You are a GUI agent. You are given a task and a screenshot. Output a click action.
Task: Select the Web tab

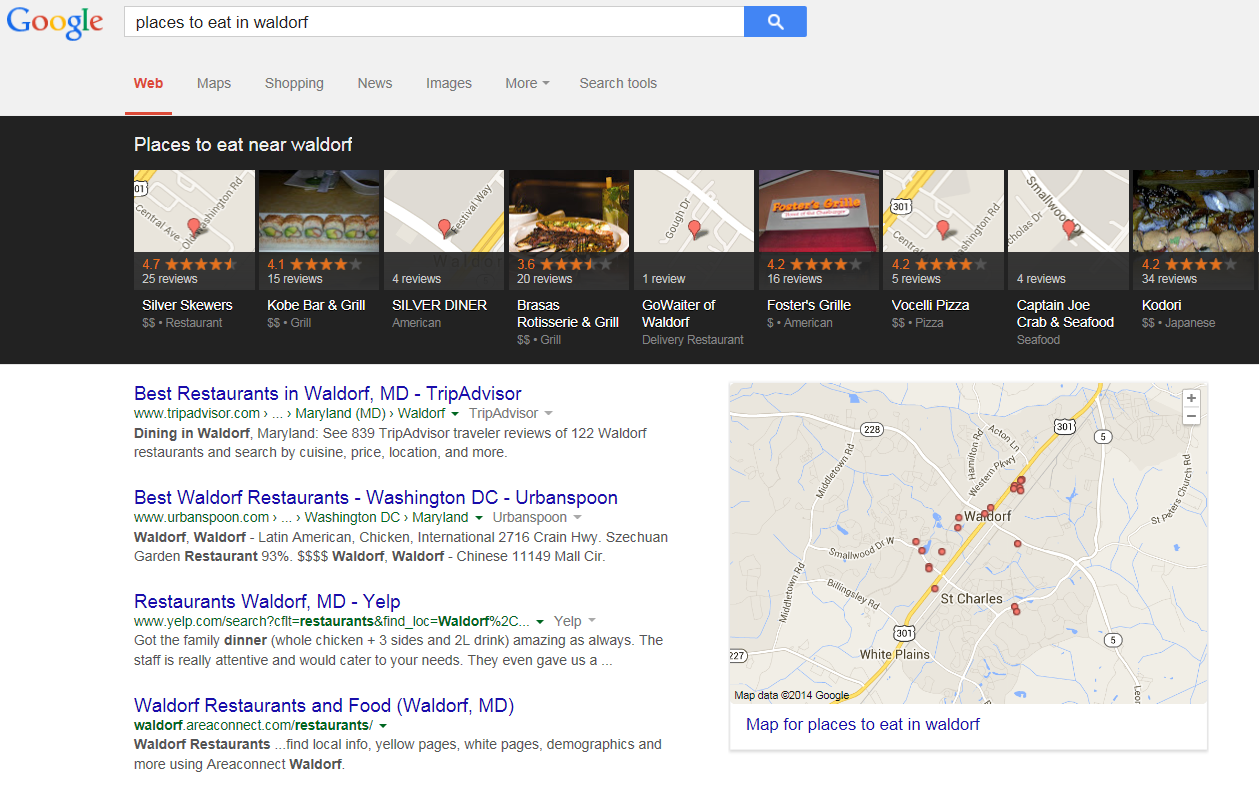(x=149, y=83)
